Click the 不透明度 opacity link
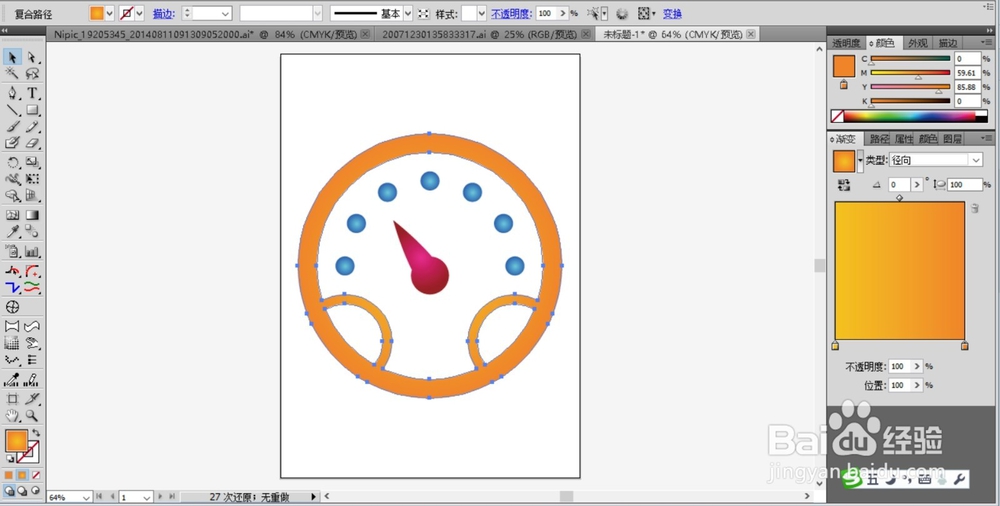1000x506 pixels. pyautogui.click(x=511, y=13)
